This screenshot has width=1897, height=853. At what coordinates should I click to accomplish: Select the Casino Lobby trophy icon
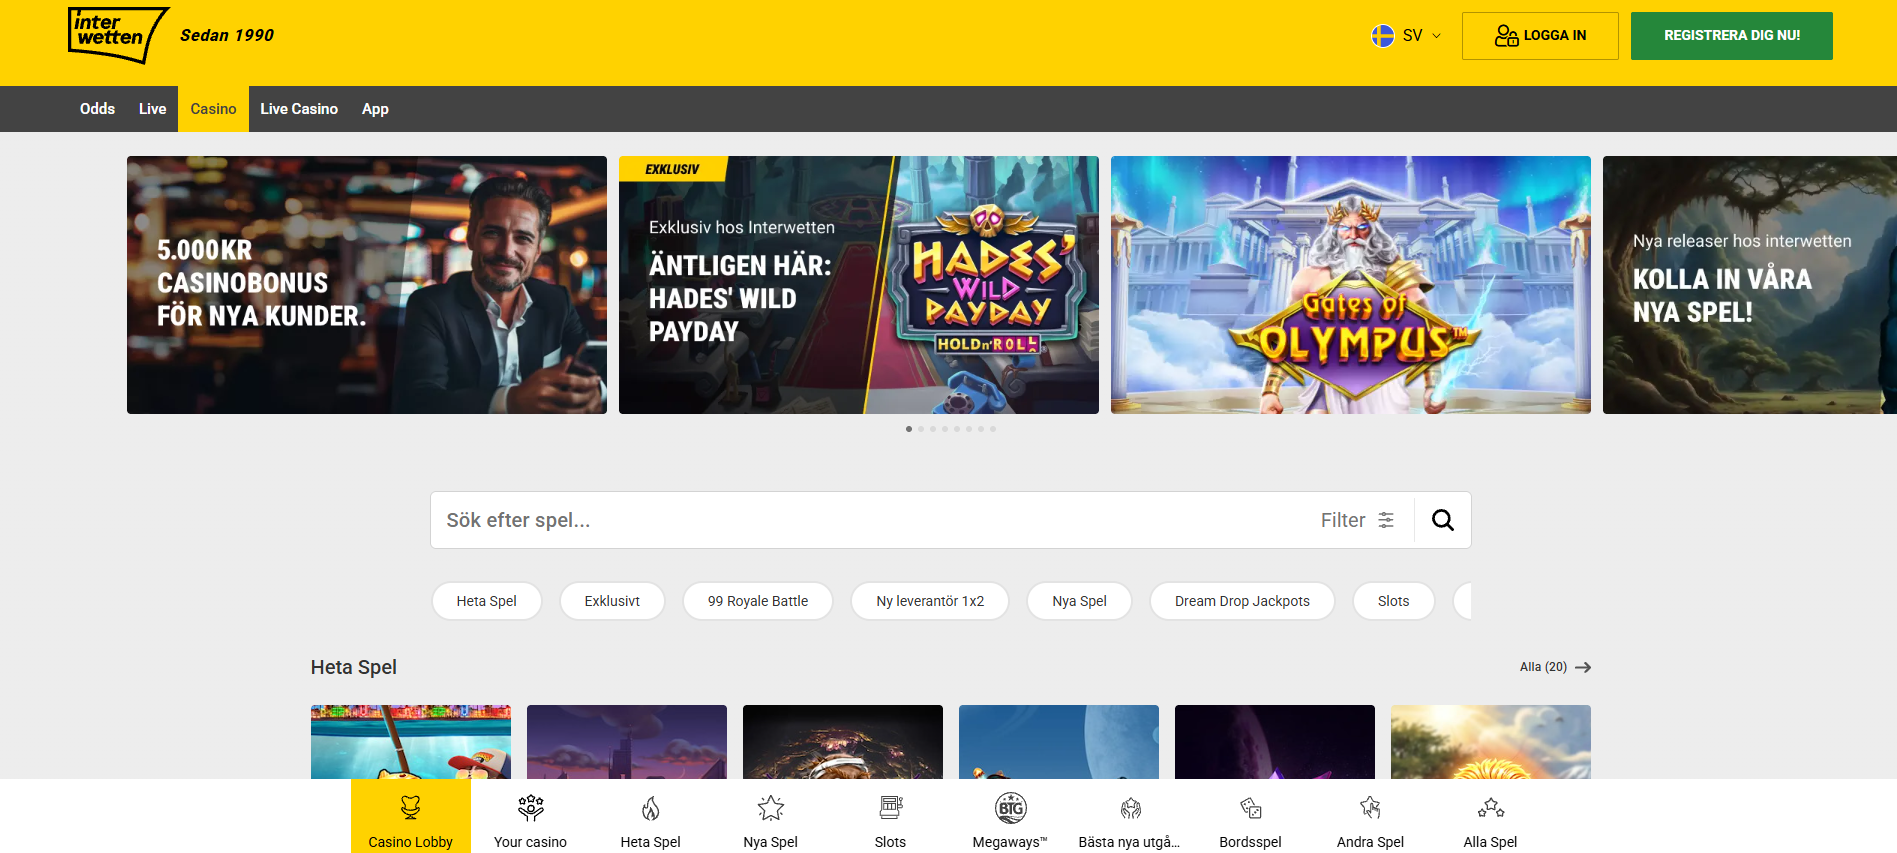point(410,807)
